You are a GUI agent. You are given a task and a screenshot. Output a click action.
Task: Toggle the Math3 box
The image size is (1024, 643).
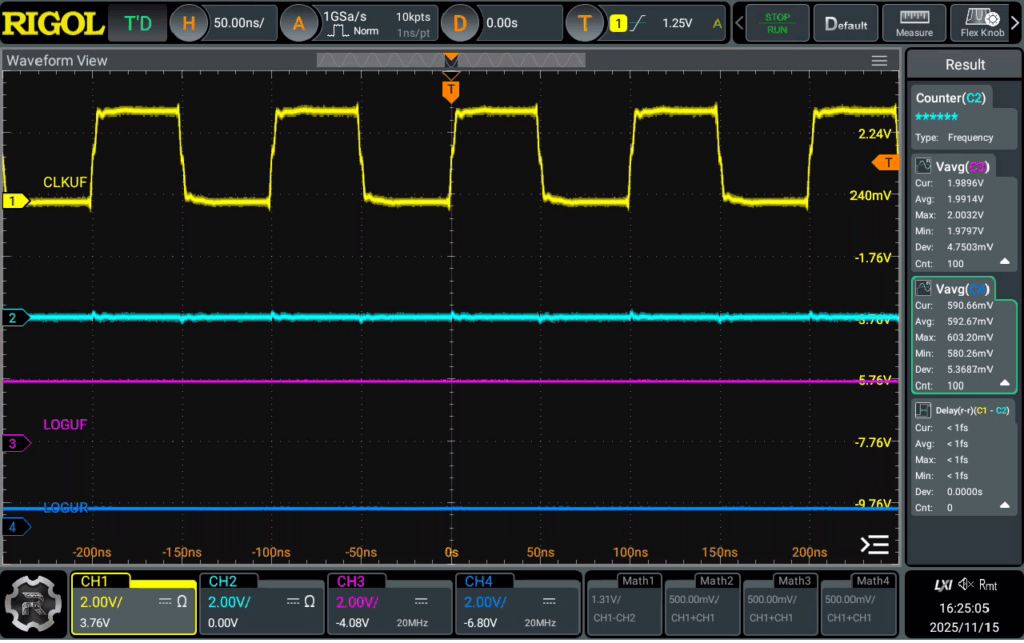pyautogui.click(x=780, y=604)
